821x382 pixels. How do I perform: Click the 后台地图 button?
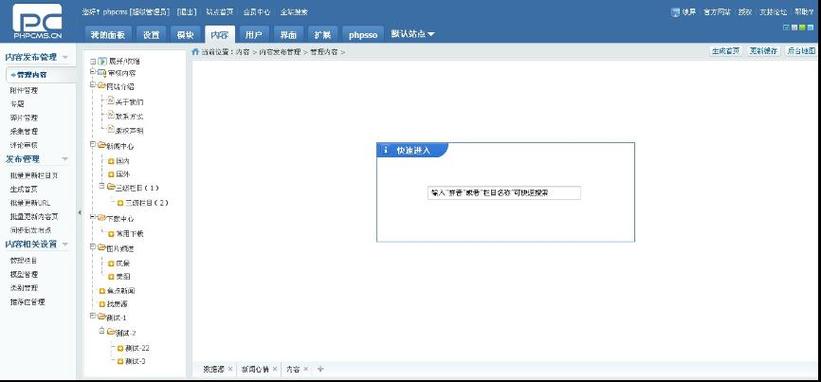tap(801, 51)
